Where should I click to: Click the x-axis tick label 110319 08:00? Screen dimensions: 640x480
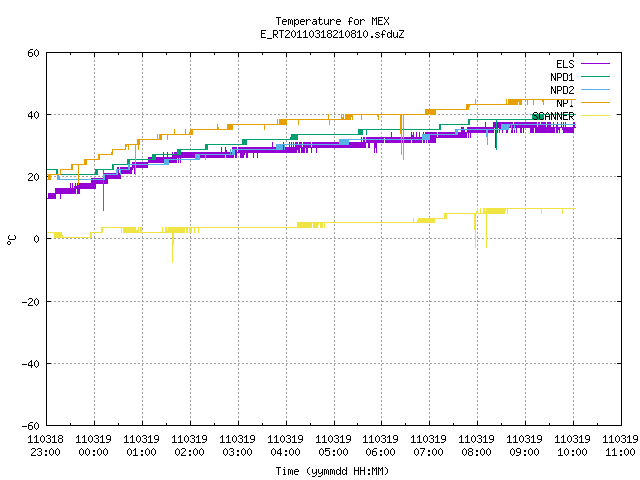point(476,446)
